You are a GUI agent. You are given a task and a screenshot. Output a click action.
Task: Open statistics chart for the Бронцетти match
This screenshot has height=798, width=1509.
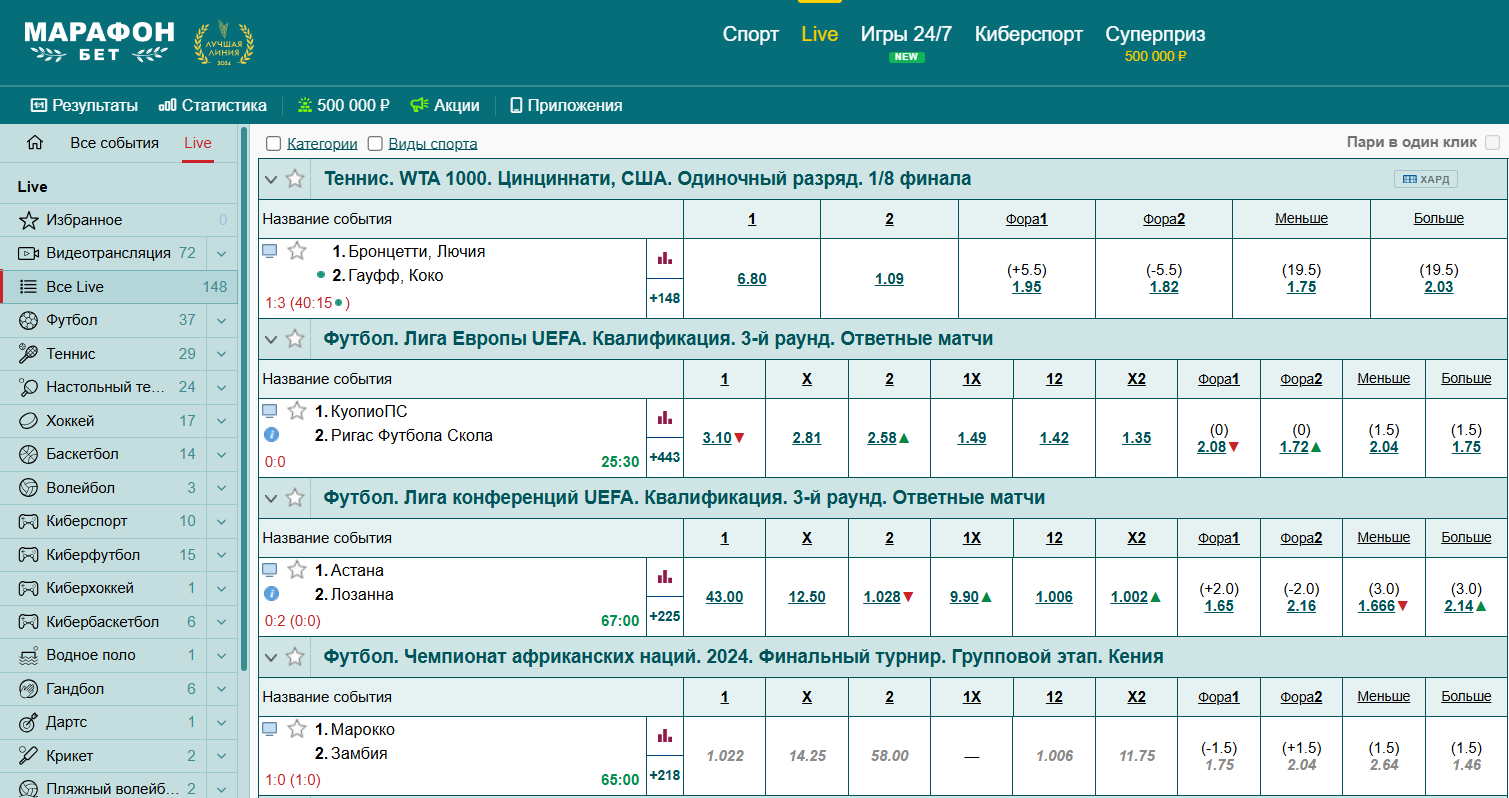(x=665, y=258)
